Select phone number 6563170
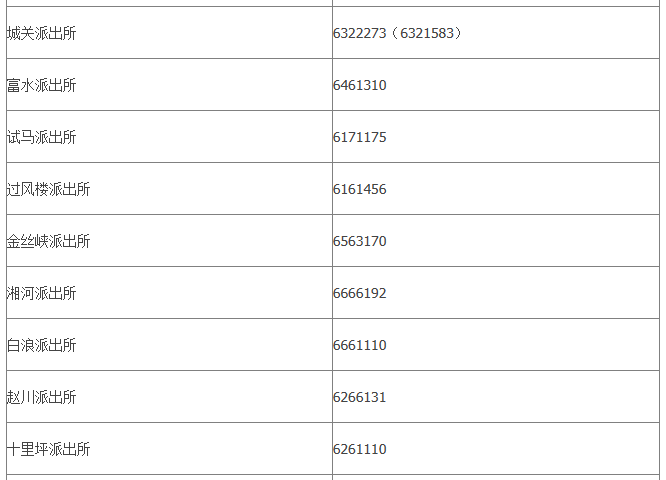Viewport: 666px width, 480px height. (360, 241)
